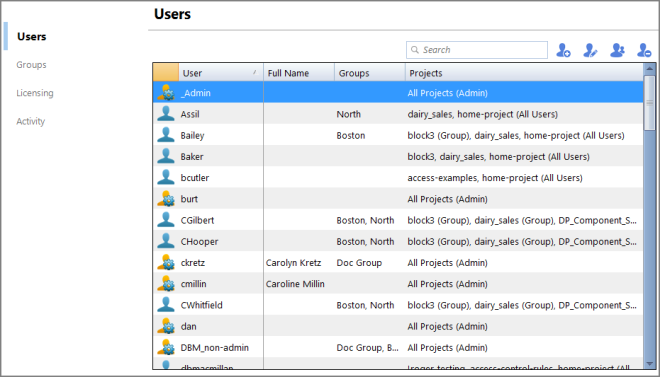
Task: Open the Groups section in sidebar
Action: [31, 65]
